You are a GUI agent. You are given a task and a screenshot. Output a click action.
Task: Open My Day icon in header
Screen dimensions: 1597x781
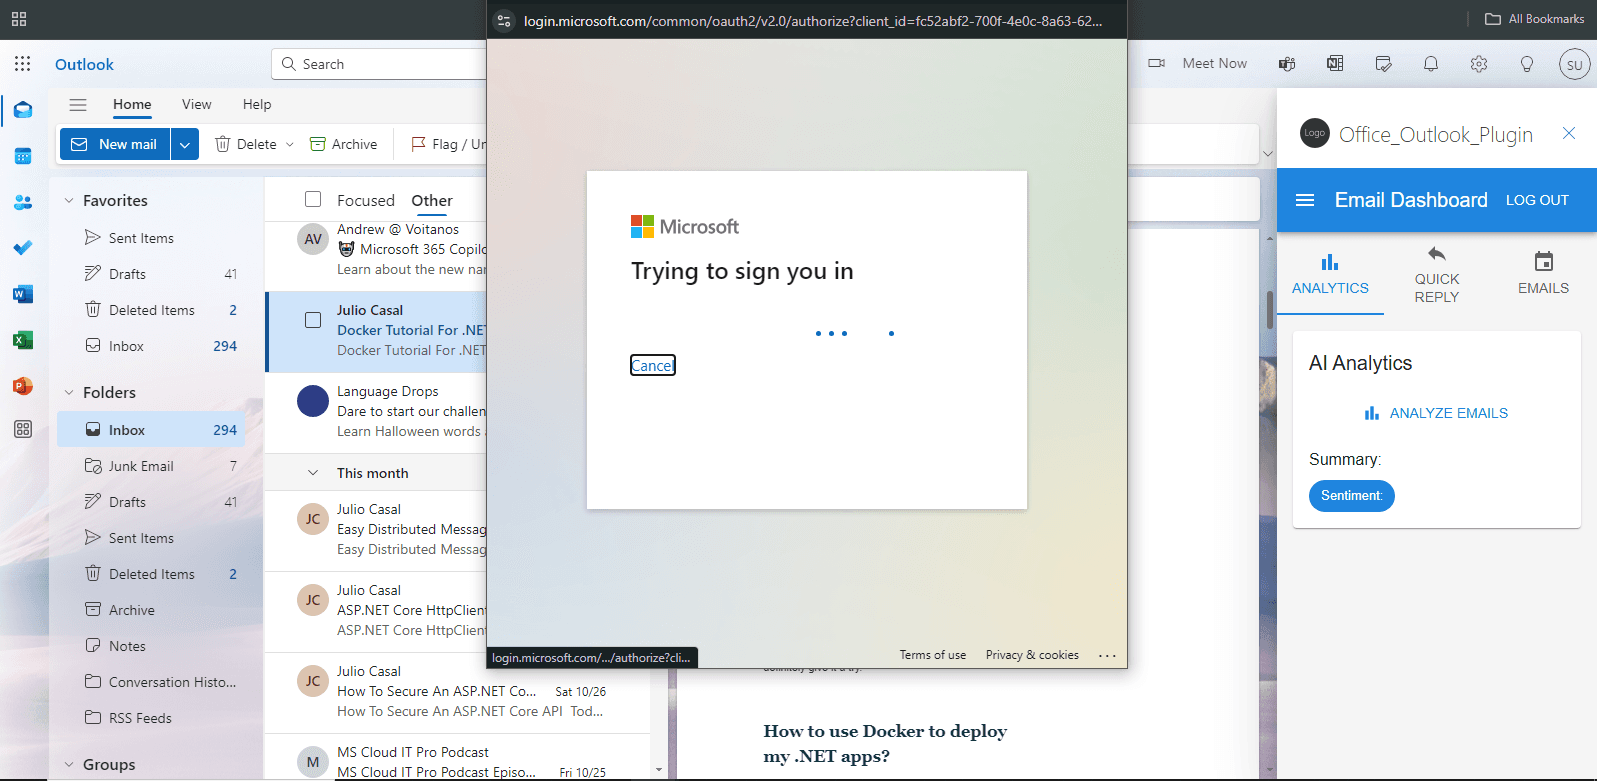point(1383,64)
